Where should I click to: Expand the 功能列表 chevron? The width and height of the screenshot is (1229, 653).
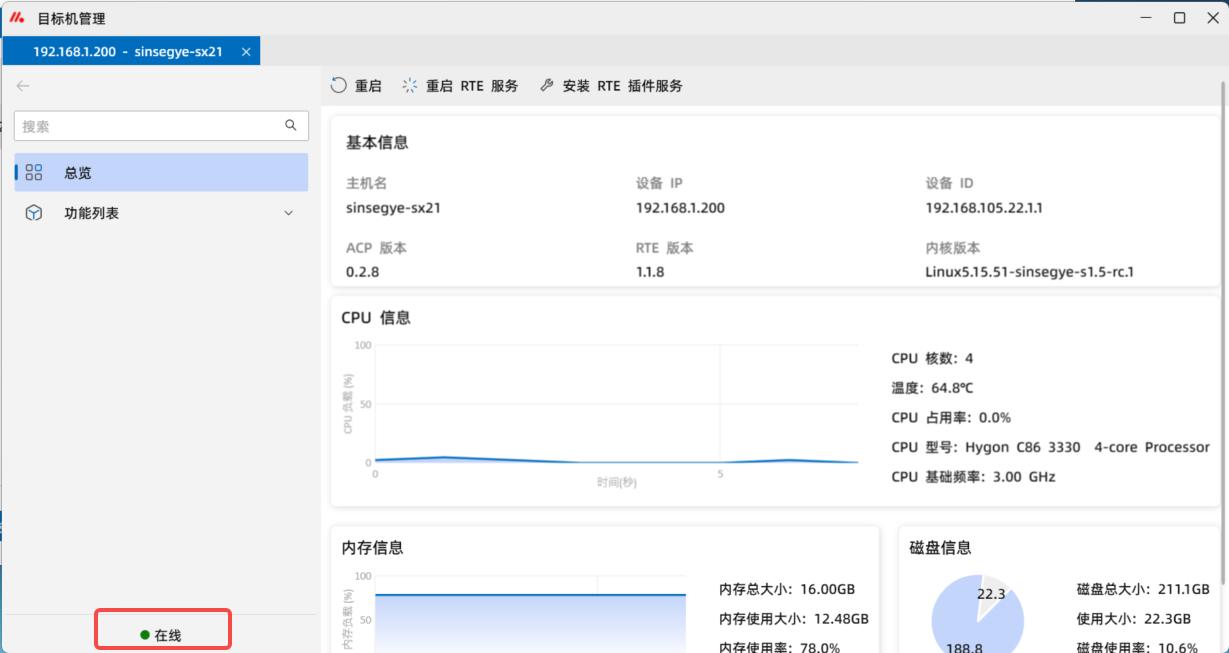(289, 213)
